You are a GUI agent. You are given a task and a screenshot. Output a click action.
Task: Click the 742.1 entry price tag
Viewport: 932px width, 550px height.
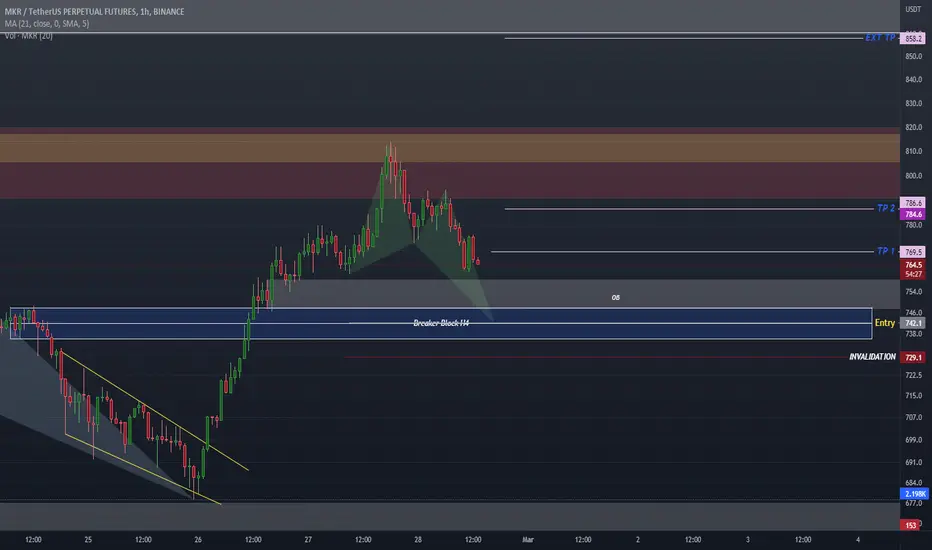[914, 323]
